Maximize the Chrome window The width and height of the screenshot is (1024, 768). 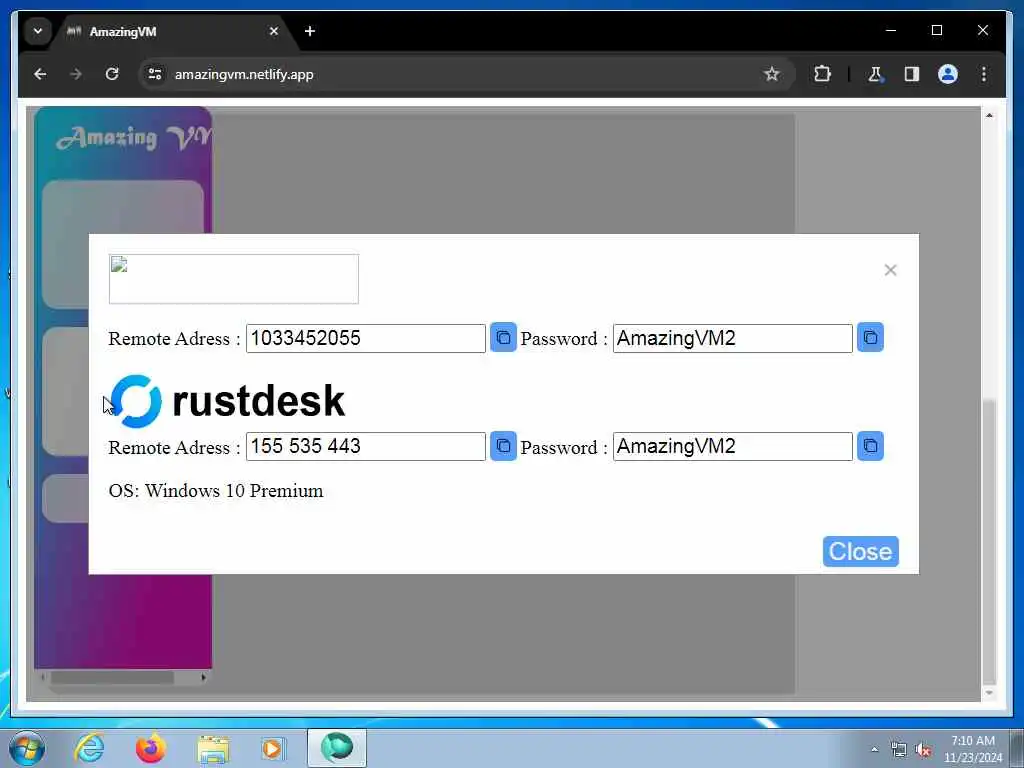[936, 30]
